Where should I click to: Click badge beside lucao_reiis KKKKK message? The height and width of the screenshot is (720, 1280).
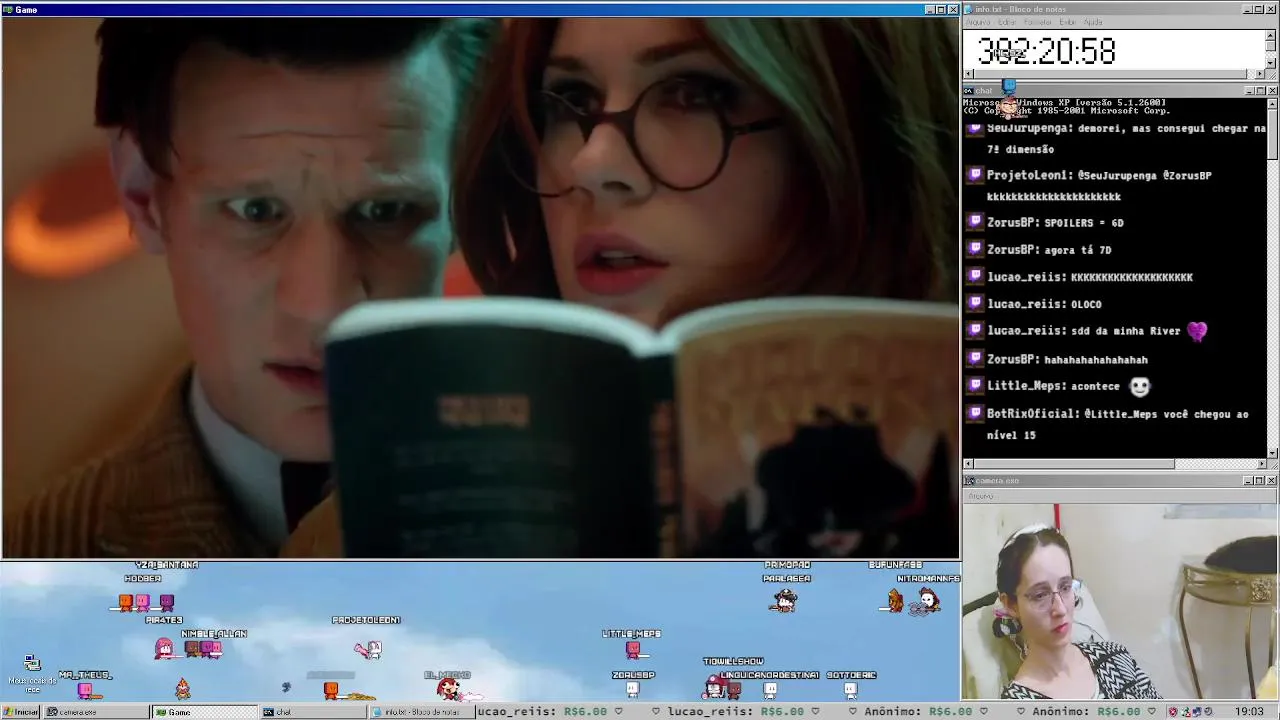[975, 276]
